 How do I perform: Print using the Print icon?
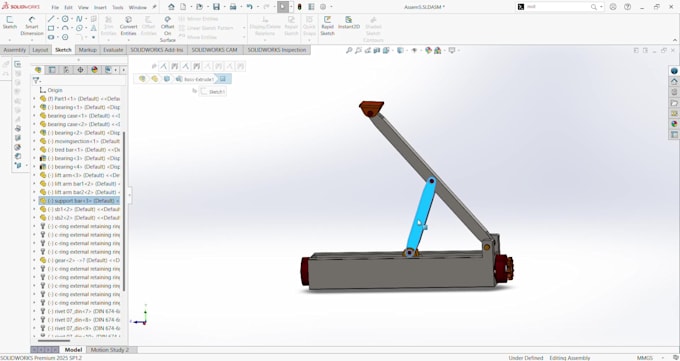(233, 7)
